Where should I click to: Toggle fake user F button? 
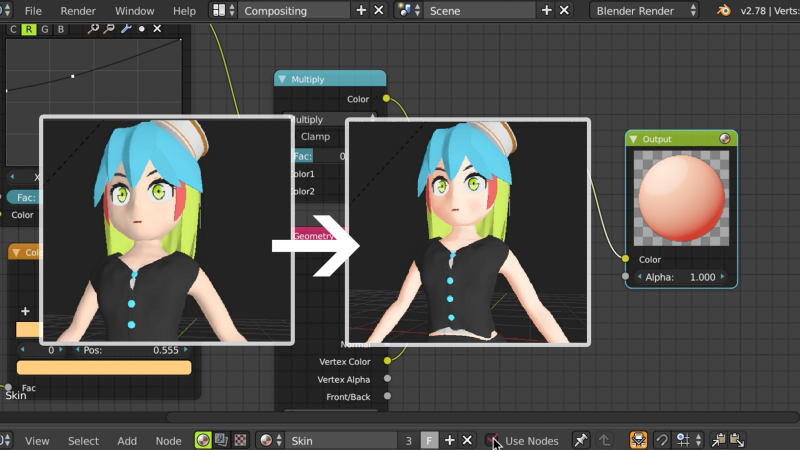pyautogui.click(x=429, y=440)
